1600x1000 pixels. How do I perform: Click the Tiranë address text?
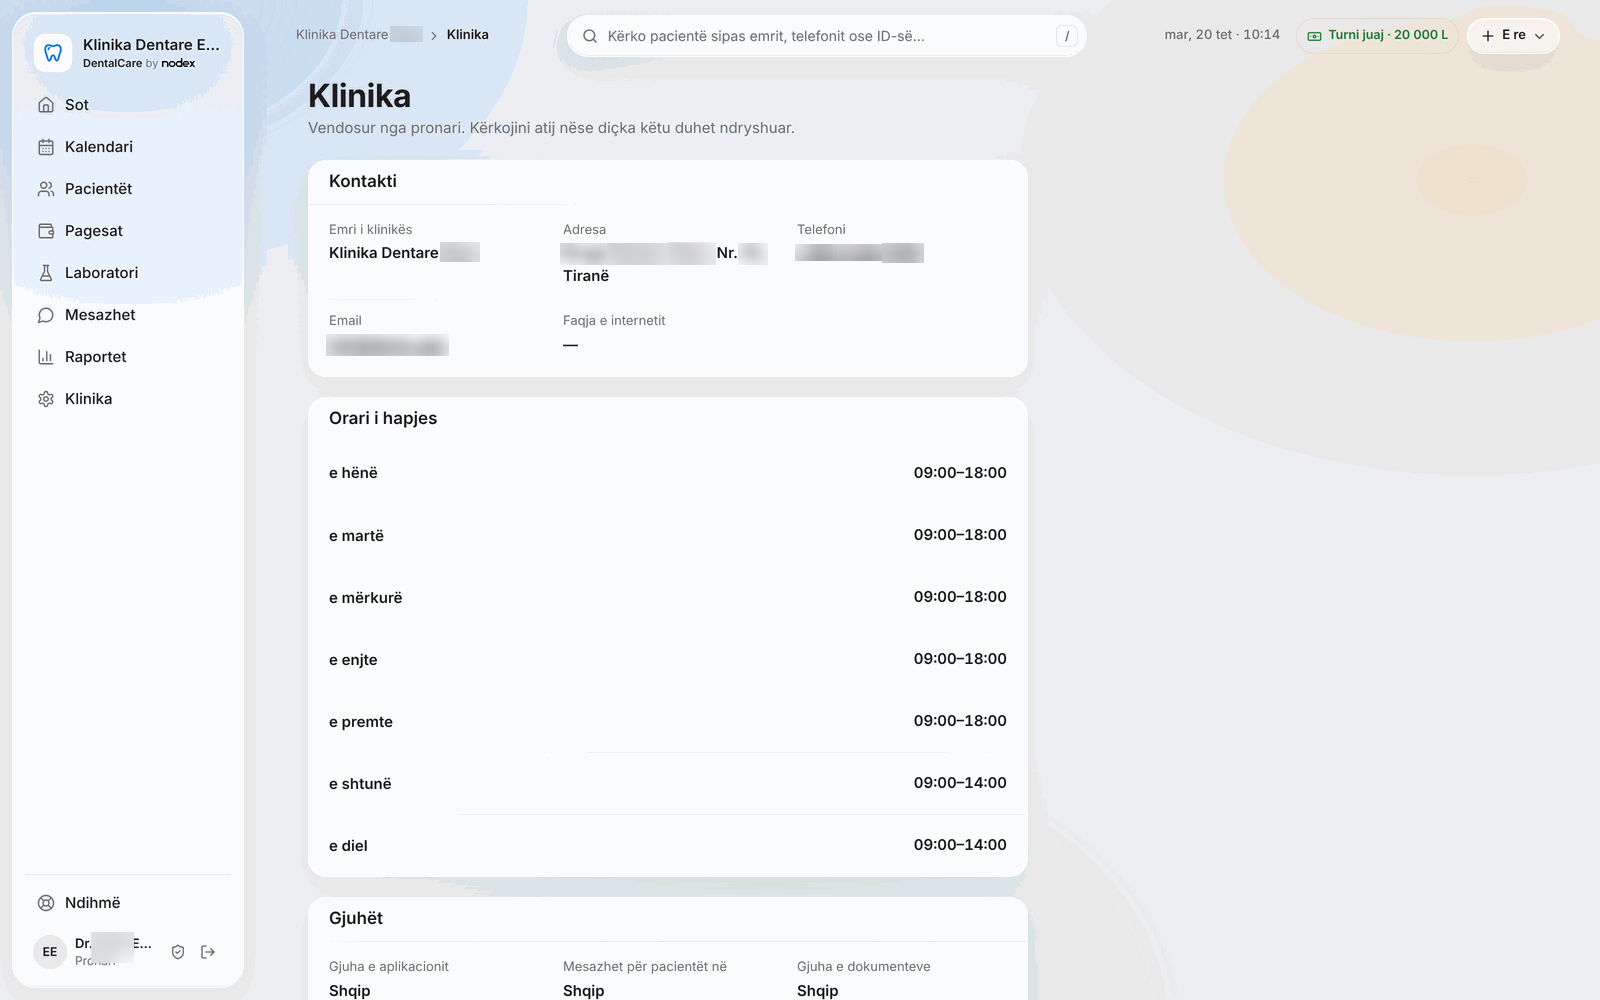click(x=586, y=276)
